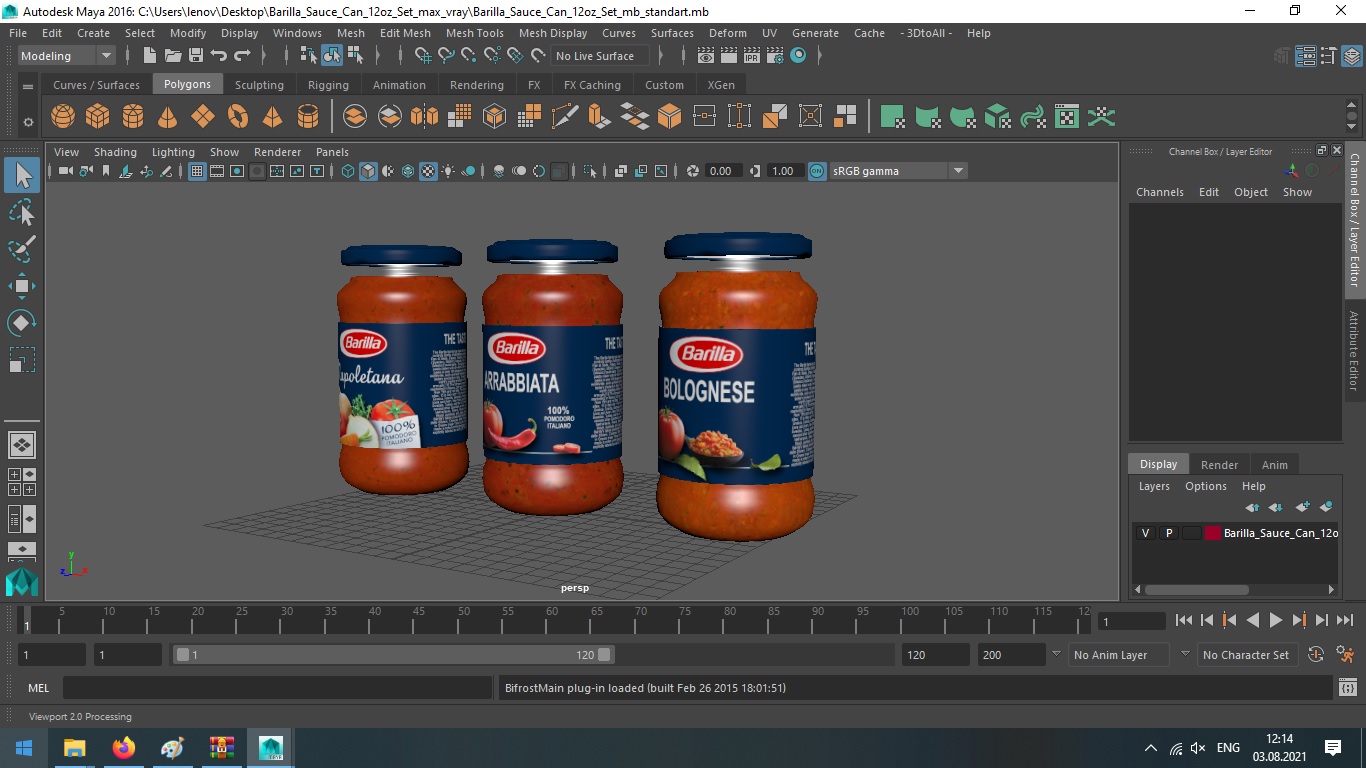Click the Save Scene icon
This screenshot has width=1366, height=768.
tap(196, 56)
